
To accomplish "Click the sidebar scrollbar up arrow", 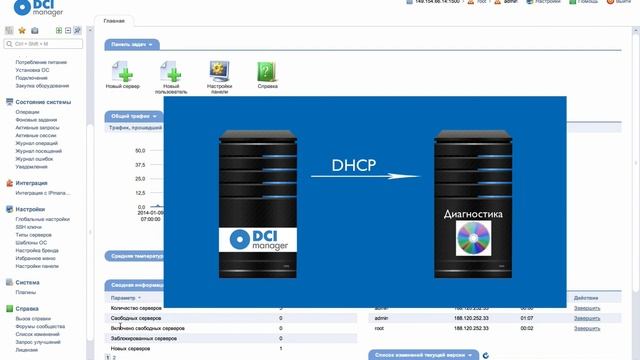I will click(90, 30).
